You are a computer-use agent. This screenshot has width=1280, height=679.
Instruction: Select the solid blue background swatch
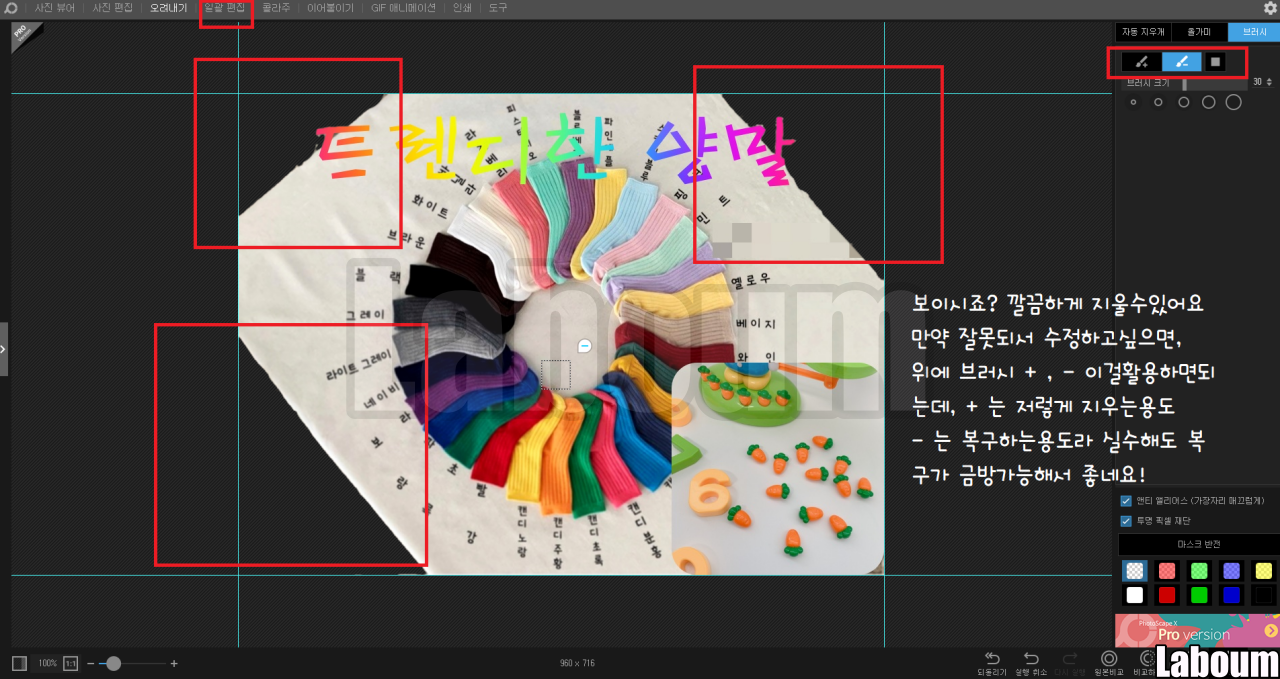[1231, 595]
